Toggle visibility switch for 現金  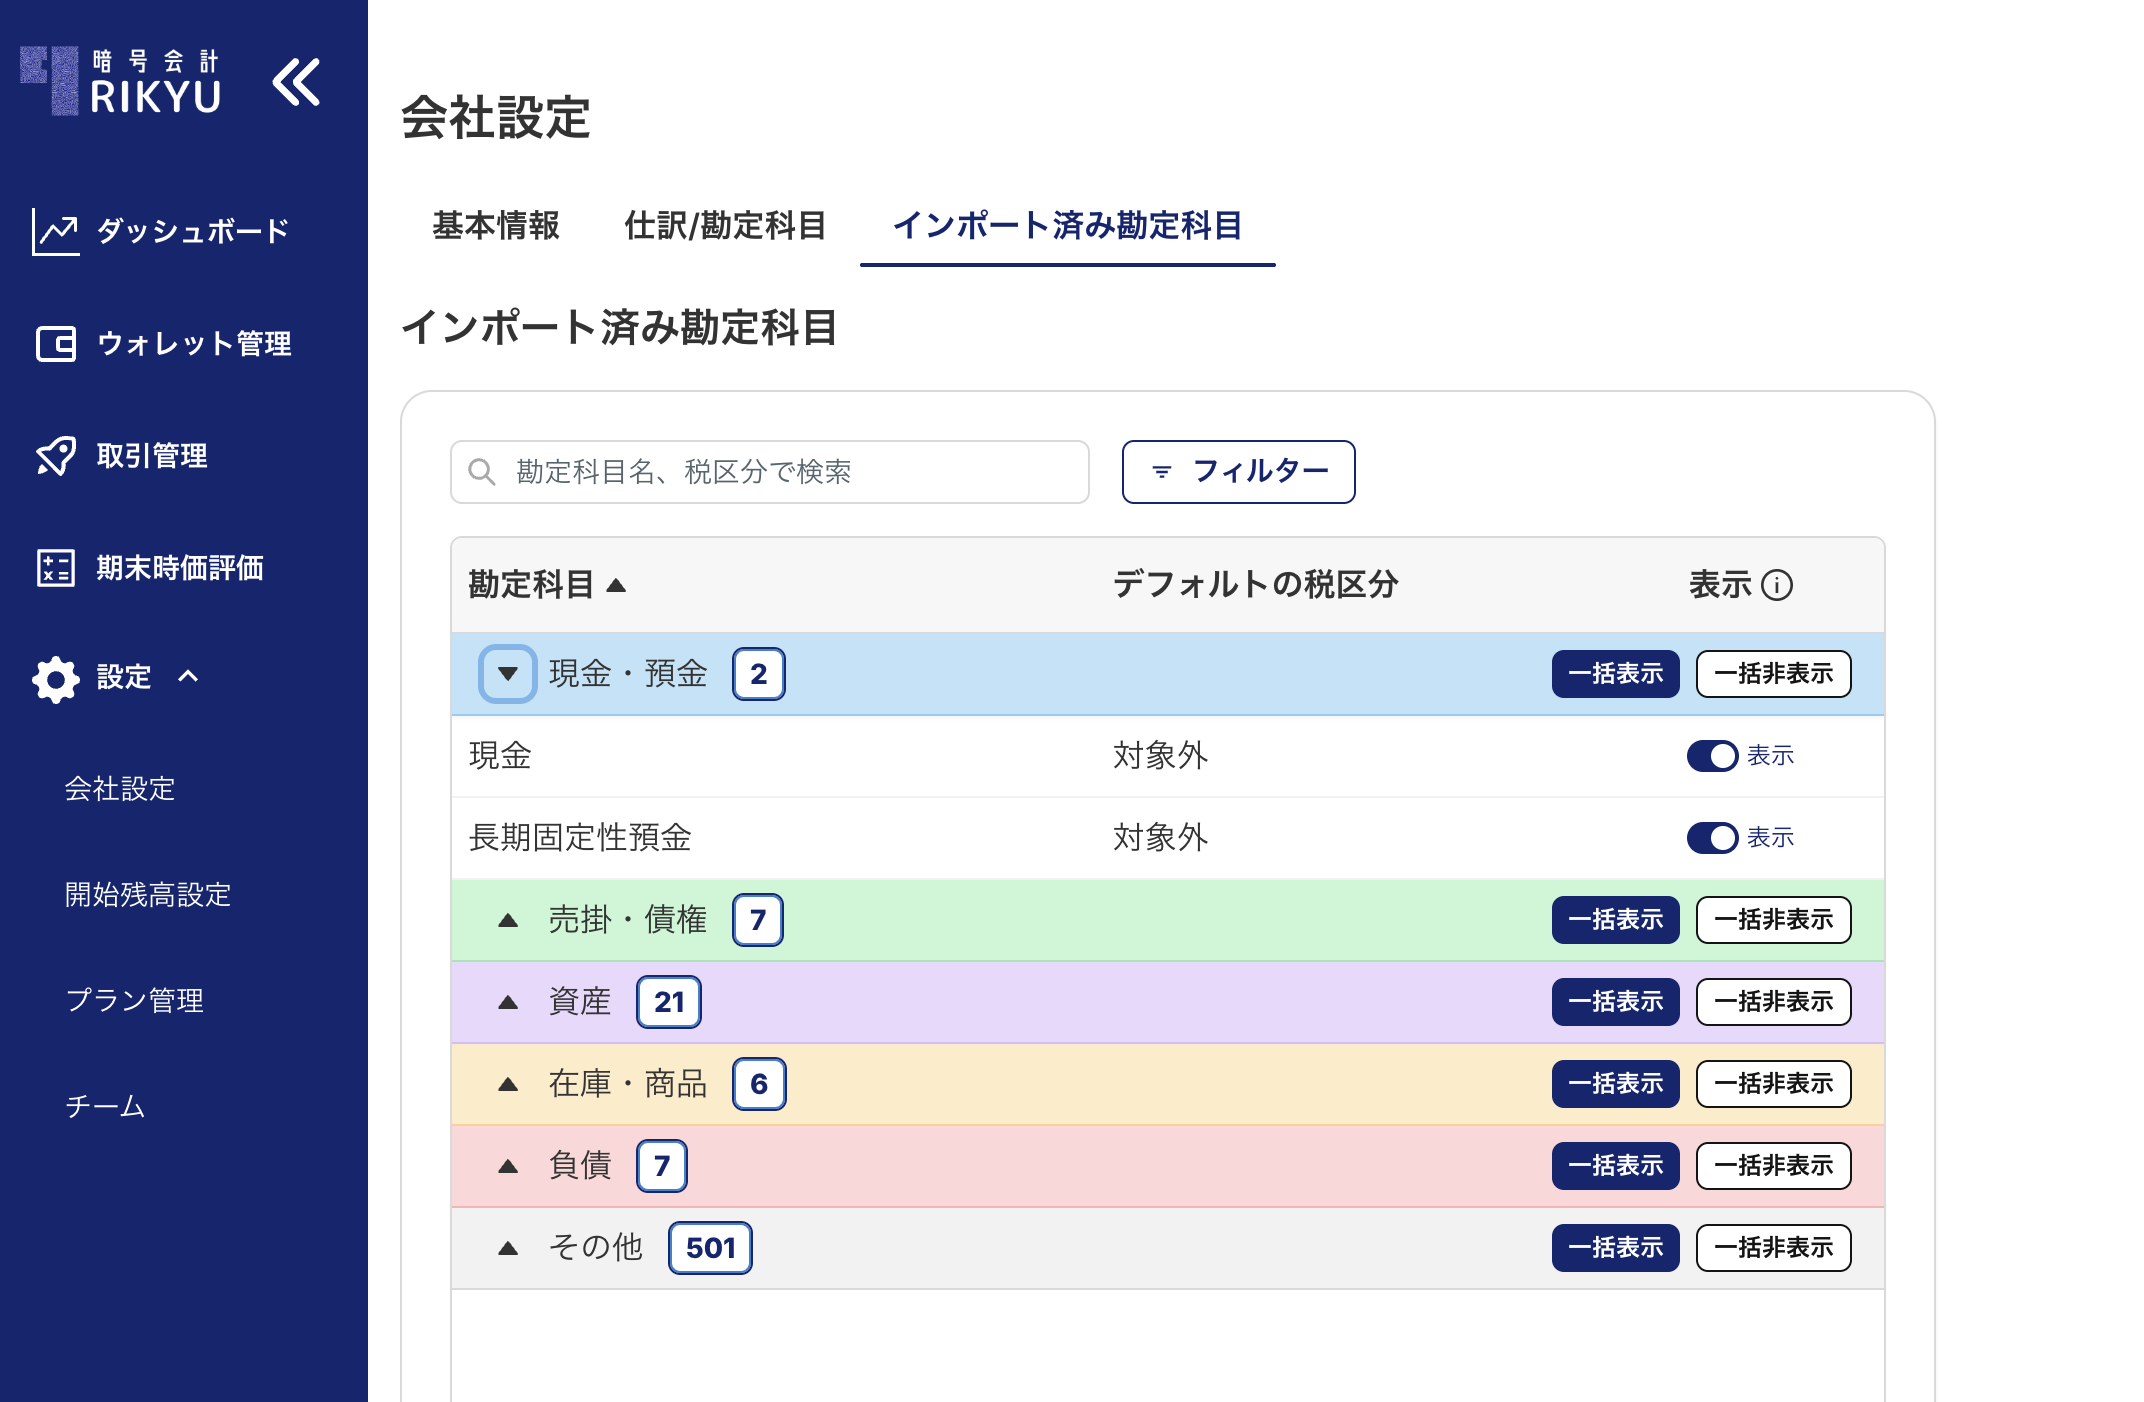coord(1711,756)
